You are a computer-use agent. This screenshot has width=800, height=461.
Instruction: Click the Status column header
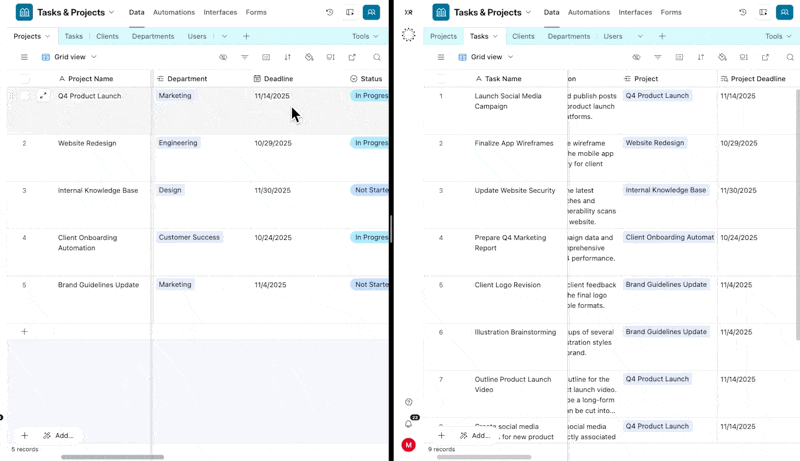point(366,79)
